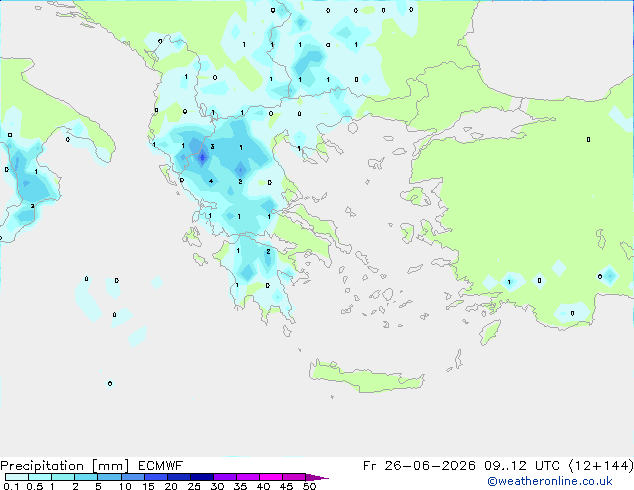
Task: Click the 15 mm legend color swatch
Action: pyautogui.click(x=155, y=477)
